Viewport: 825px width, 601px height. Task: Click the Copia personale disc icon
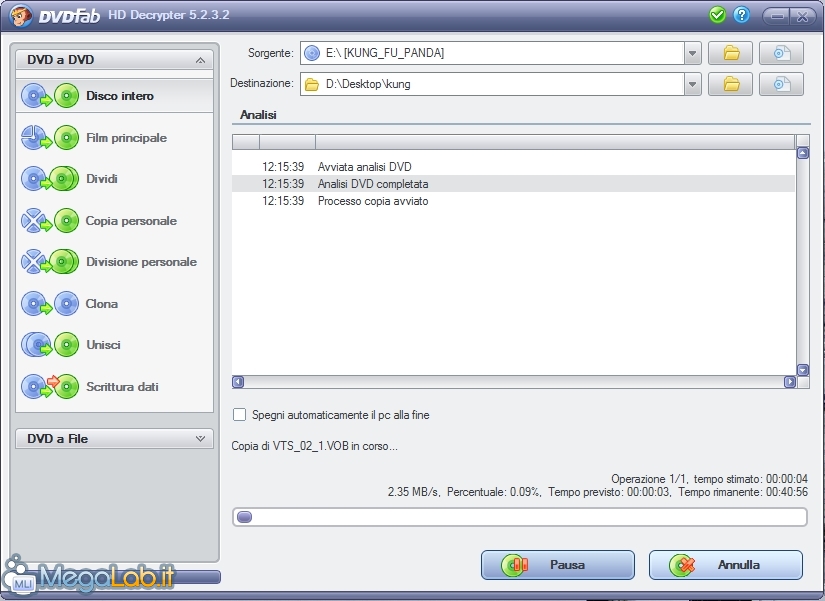coord(50,221)
